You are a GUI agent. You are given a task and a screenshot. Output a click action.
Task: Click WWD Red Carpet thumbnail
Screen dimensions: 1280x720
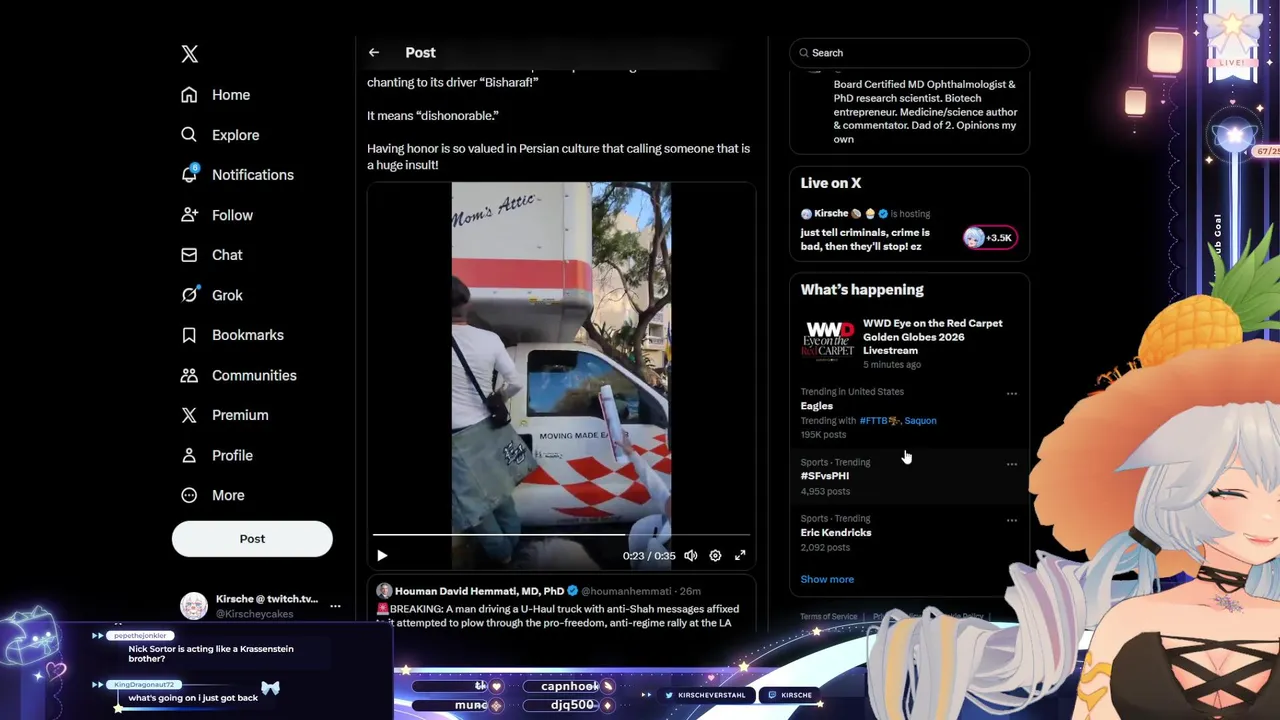pos(828,340)
